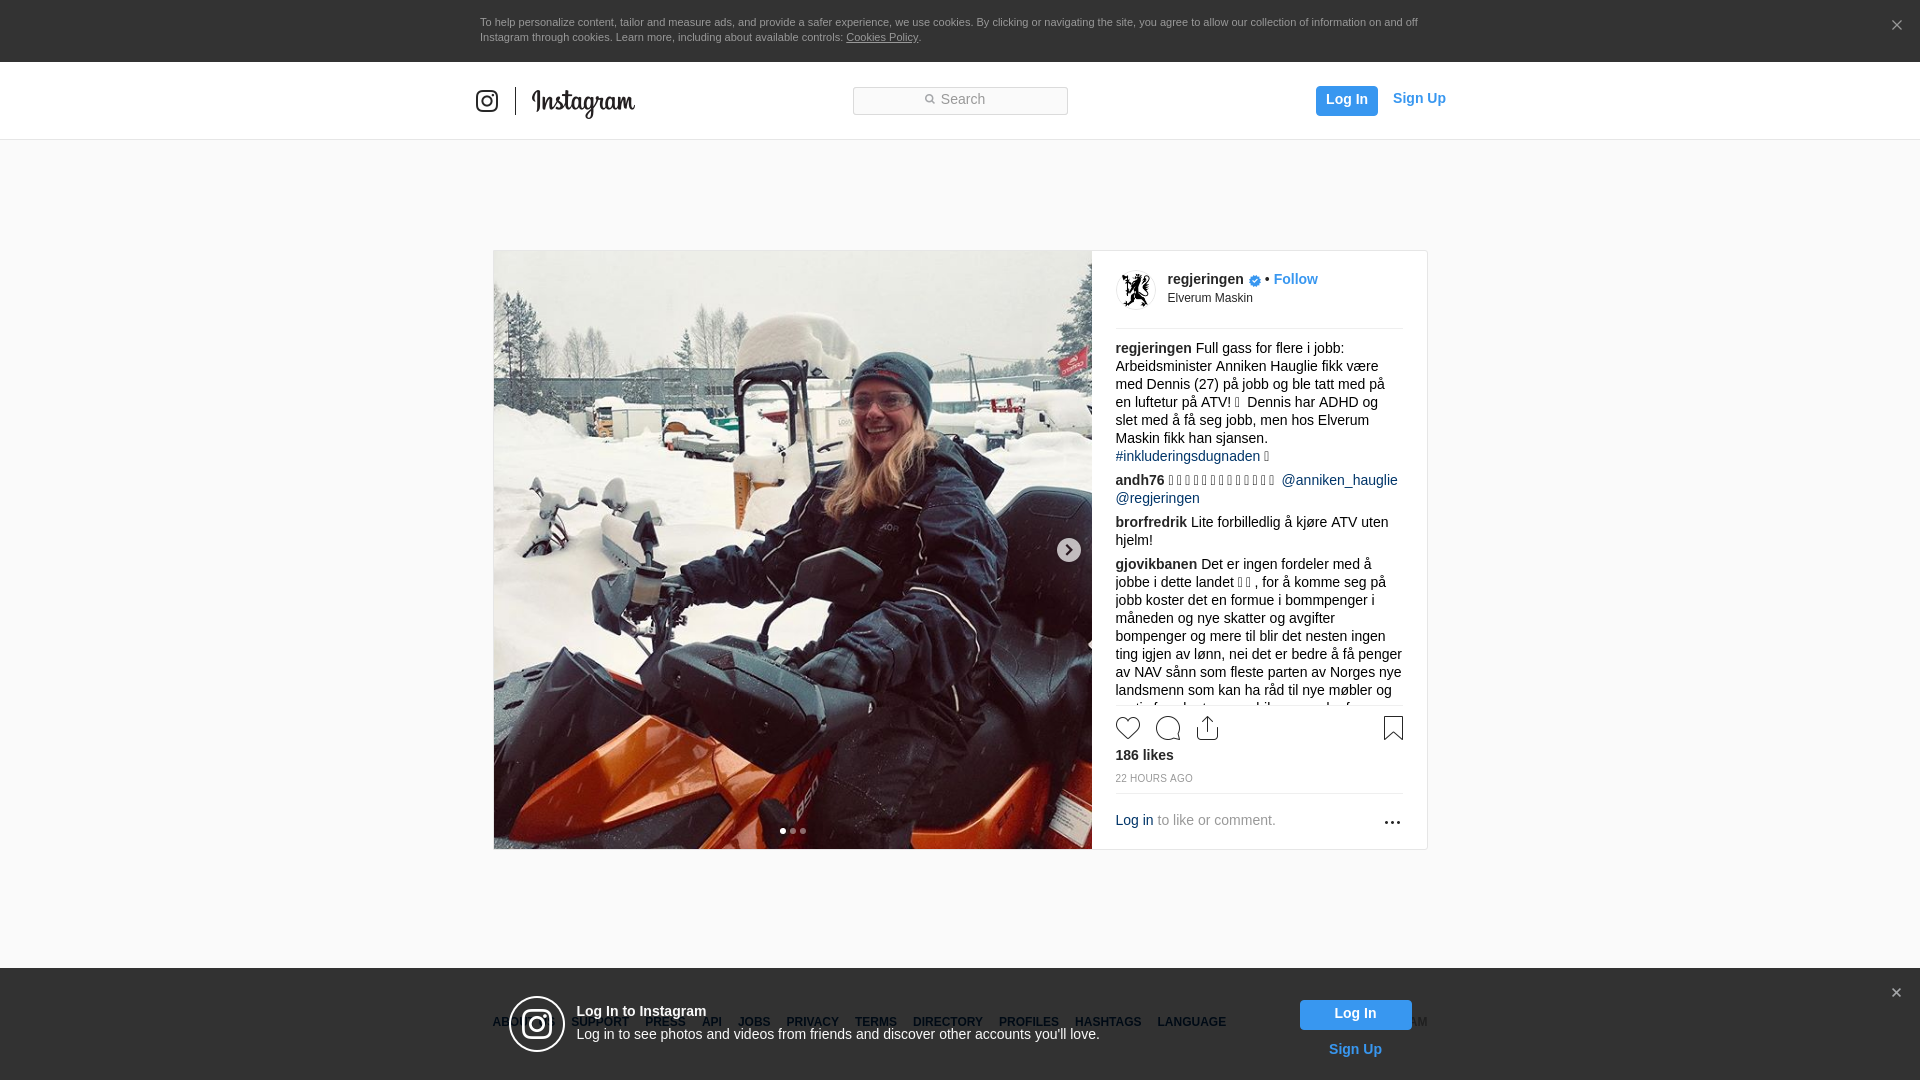The width and height of the screenshot is (1920, 1080).
Task: Open the PRIVACY footer link
Action: (x=812, y=1022)
